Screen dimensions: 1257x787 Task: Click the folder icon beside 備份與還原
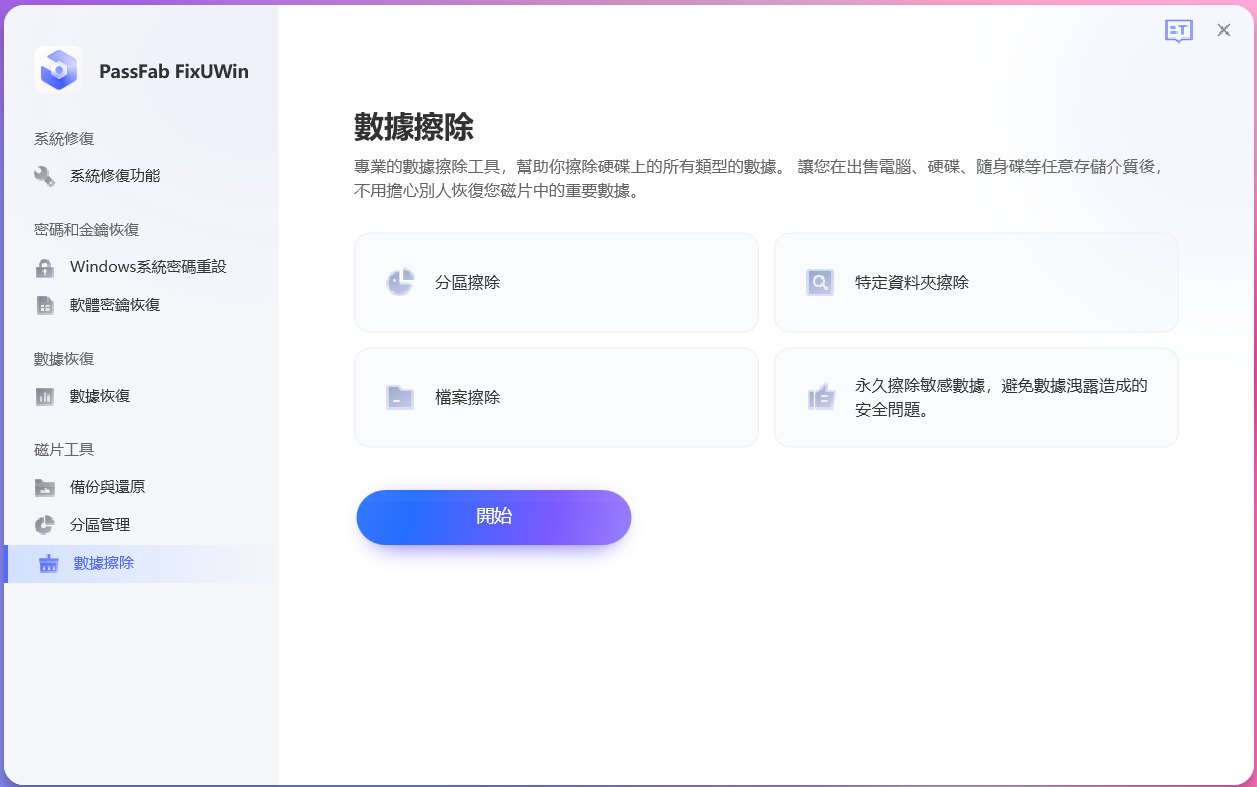(x=45, y=488)
